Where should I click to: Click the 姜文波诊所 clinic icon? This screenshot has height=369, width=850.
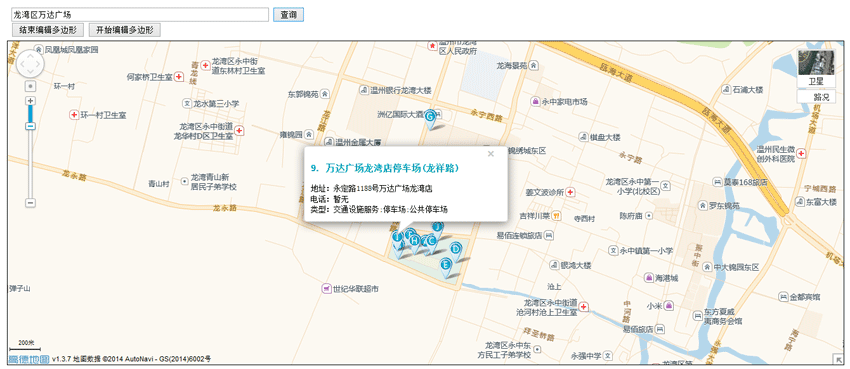click(570, 192)
